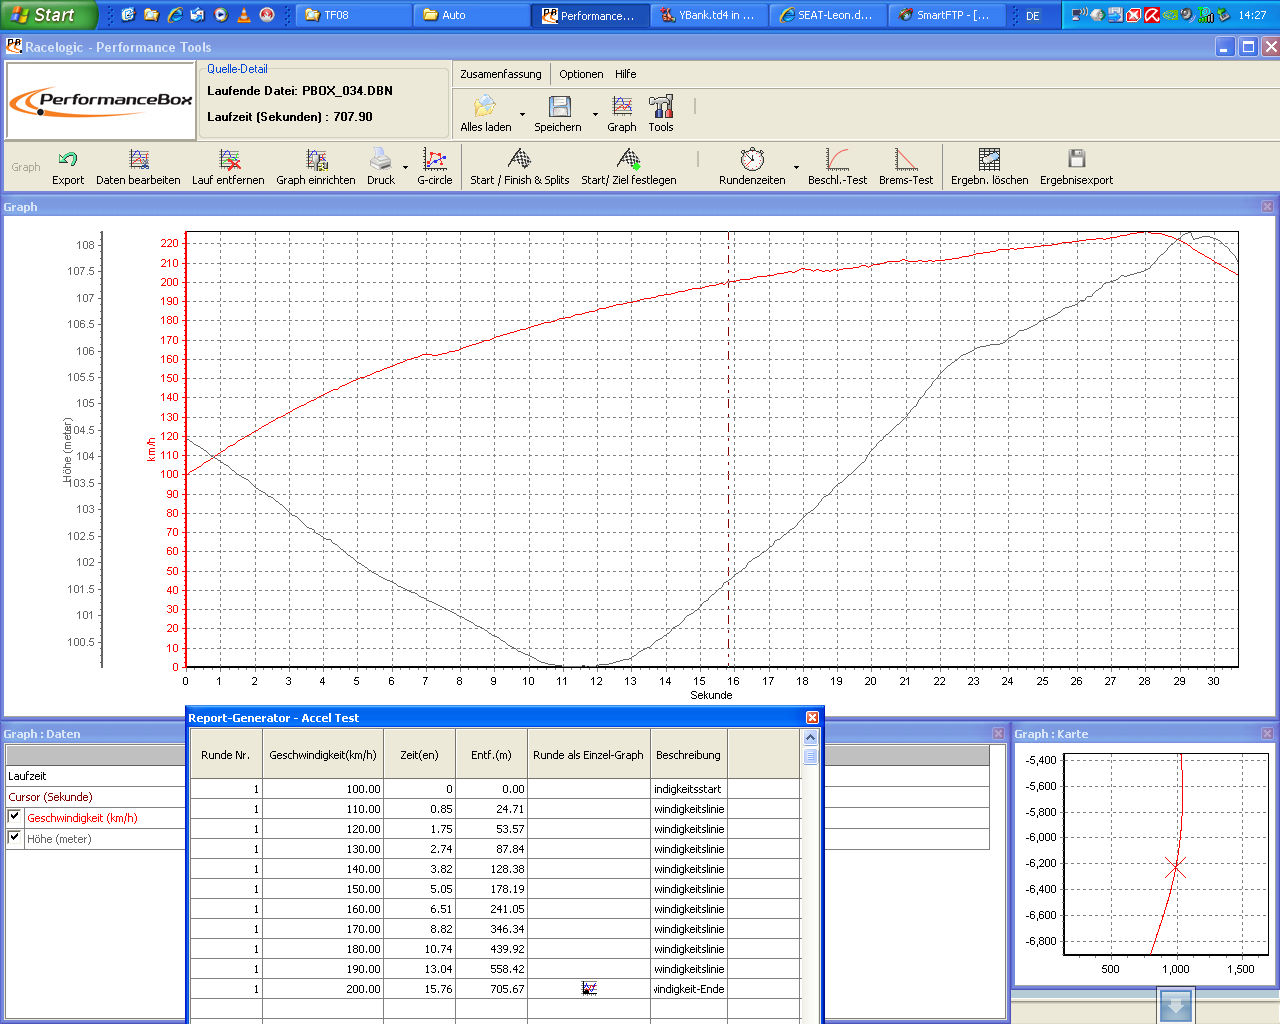Click the Export toolbar icon

pyautogui.click(x=68, y=166)
